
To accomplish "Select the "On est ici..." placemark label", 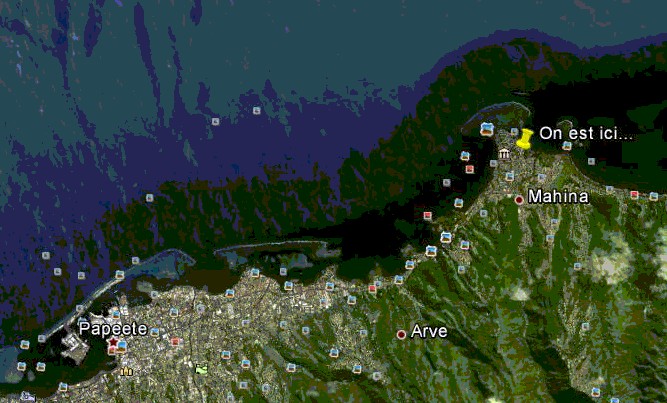I will coord(586,134).
